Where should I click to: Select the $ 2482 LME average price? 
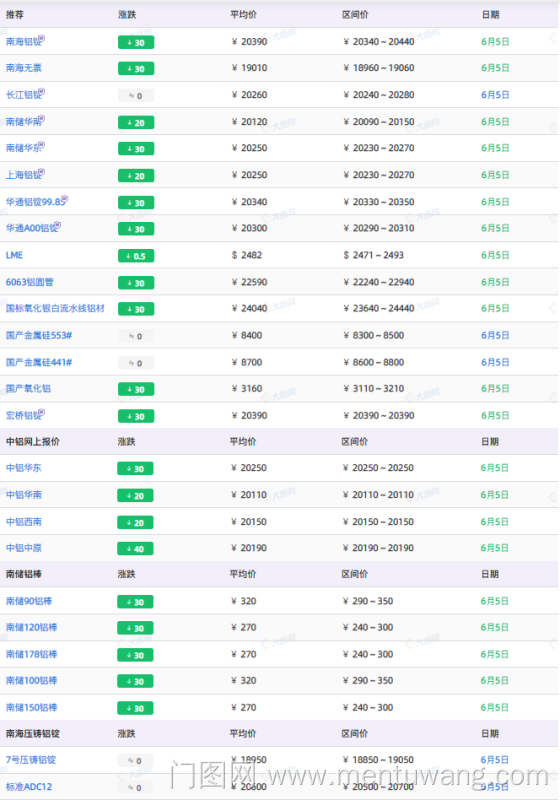[247, 255]
